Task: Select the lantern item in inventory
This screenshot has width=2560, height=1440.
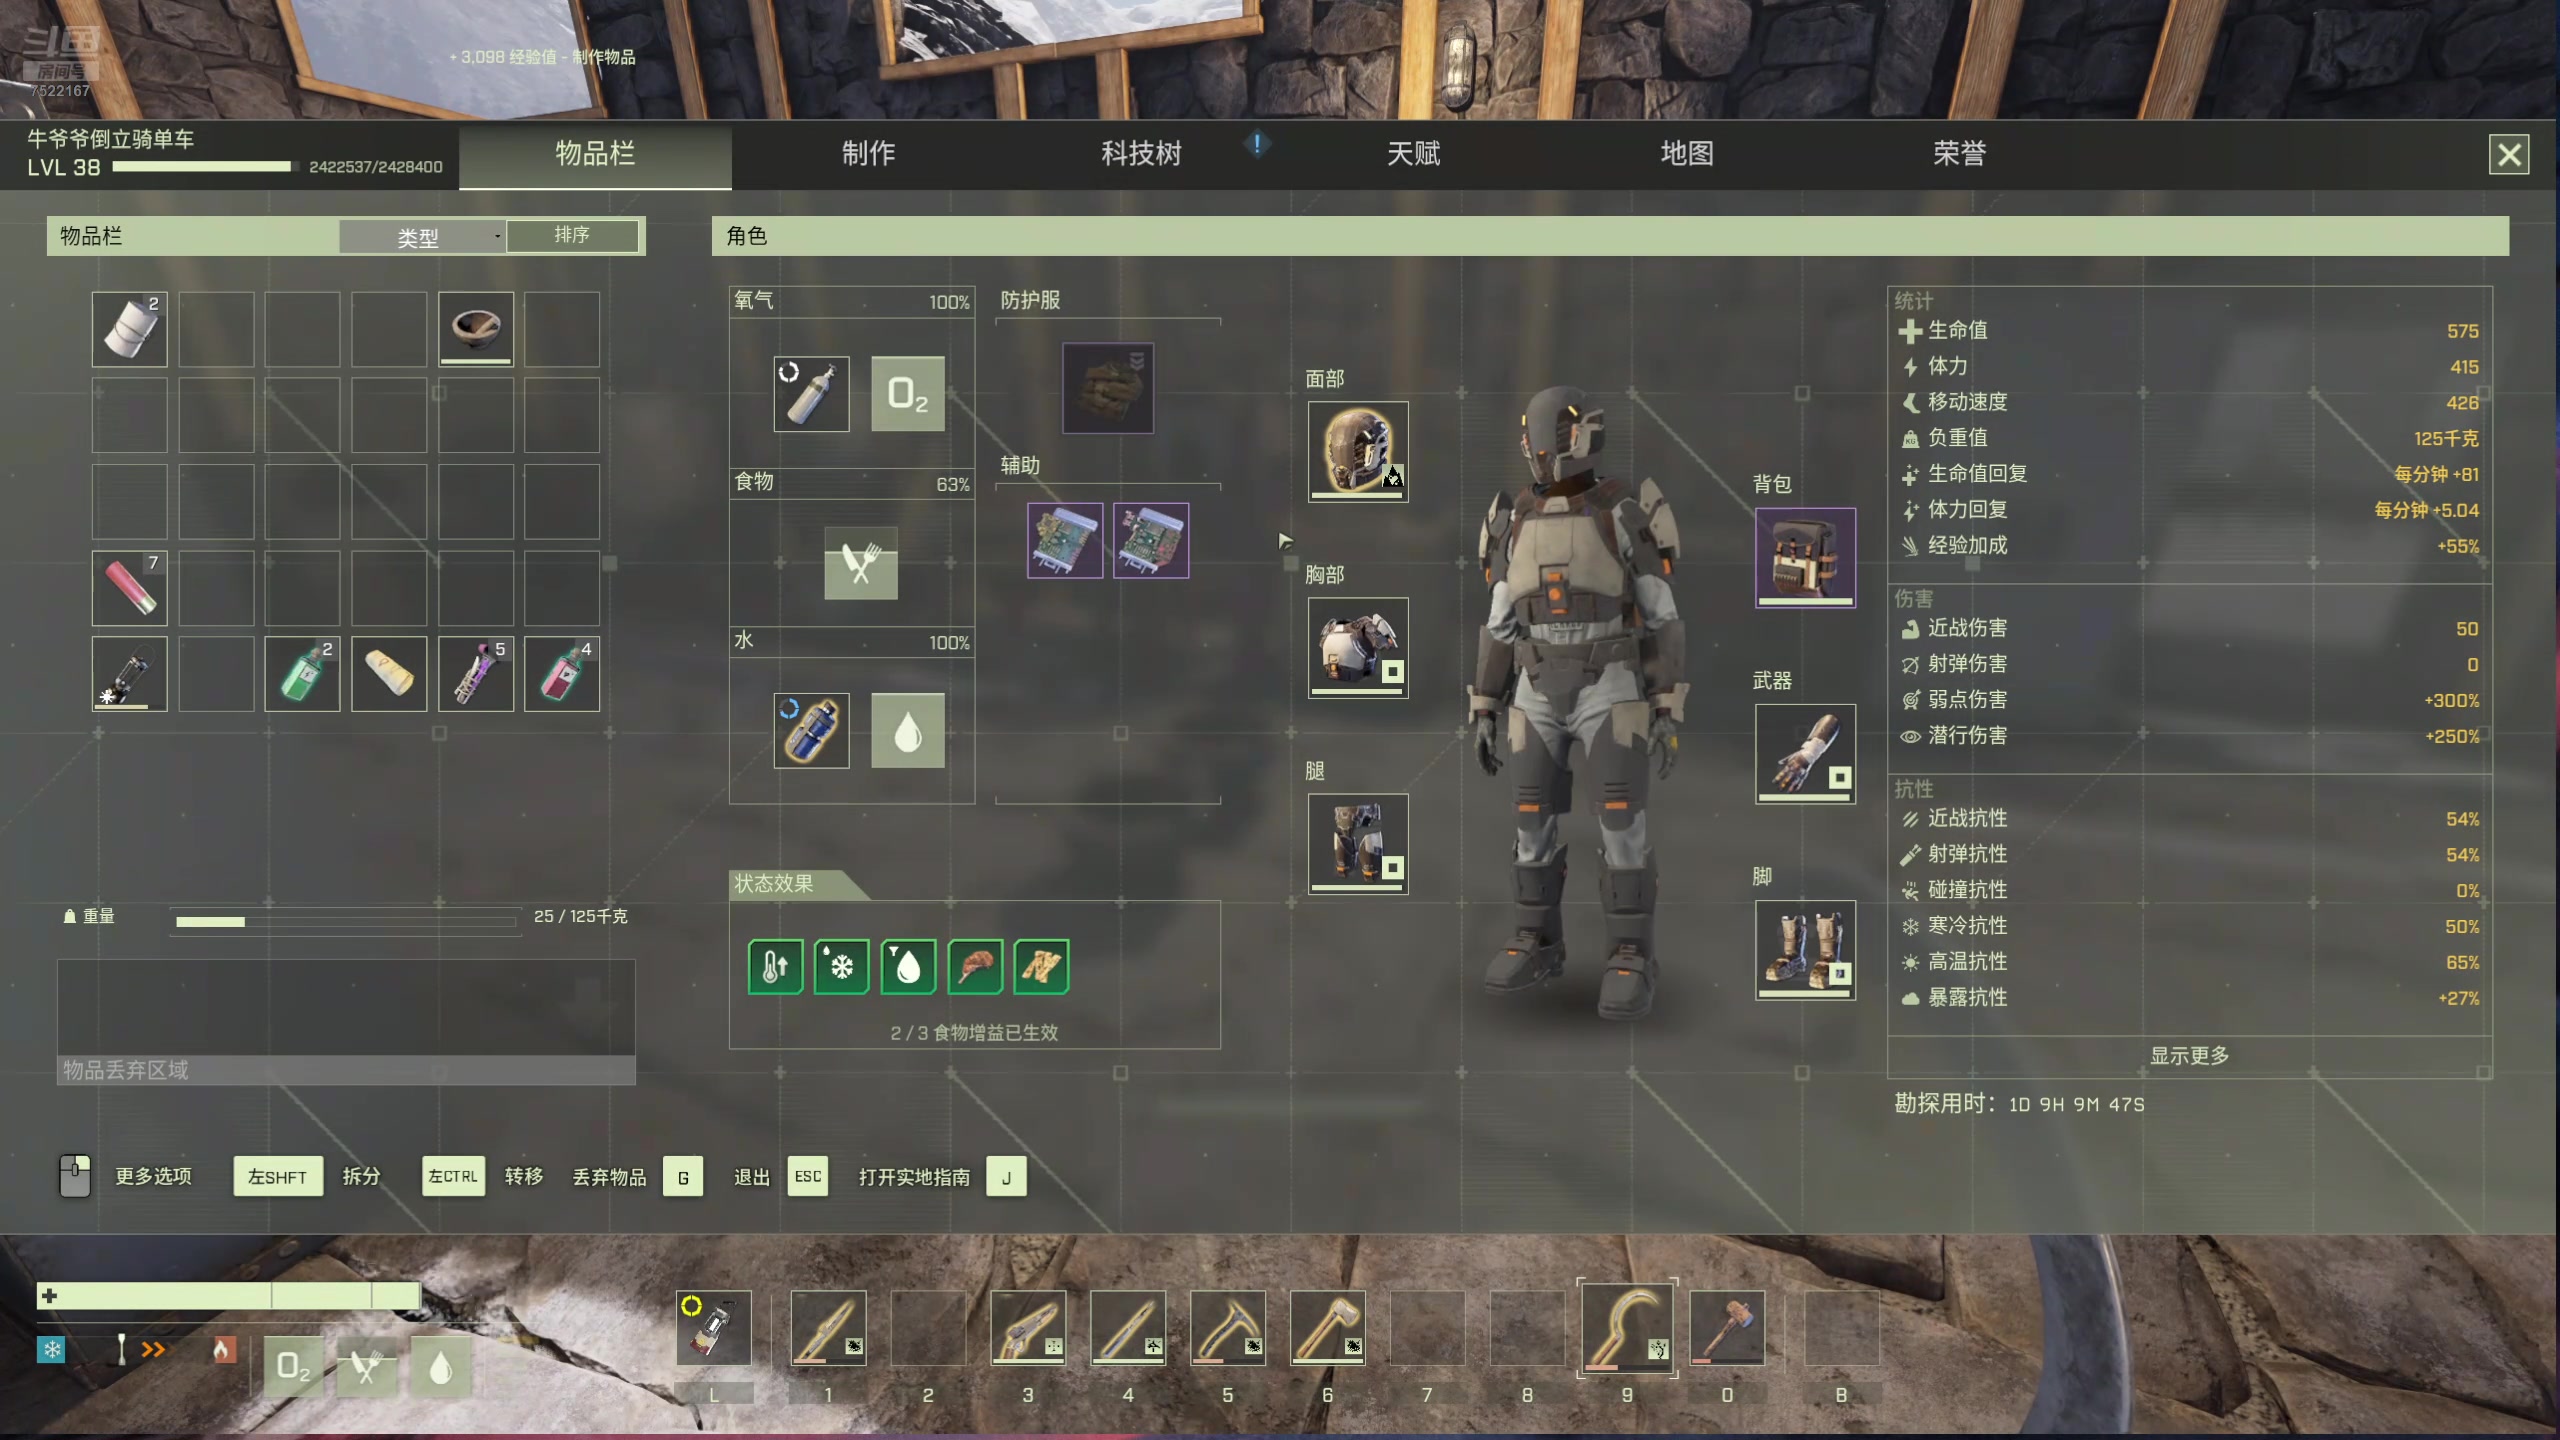Action: tap(130, 674)
